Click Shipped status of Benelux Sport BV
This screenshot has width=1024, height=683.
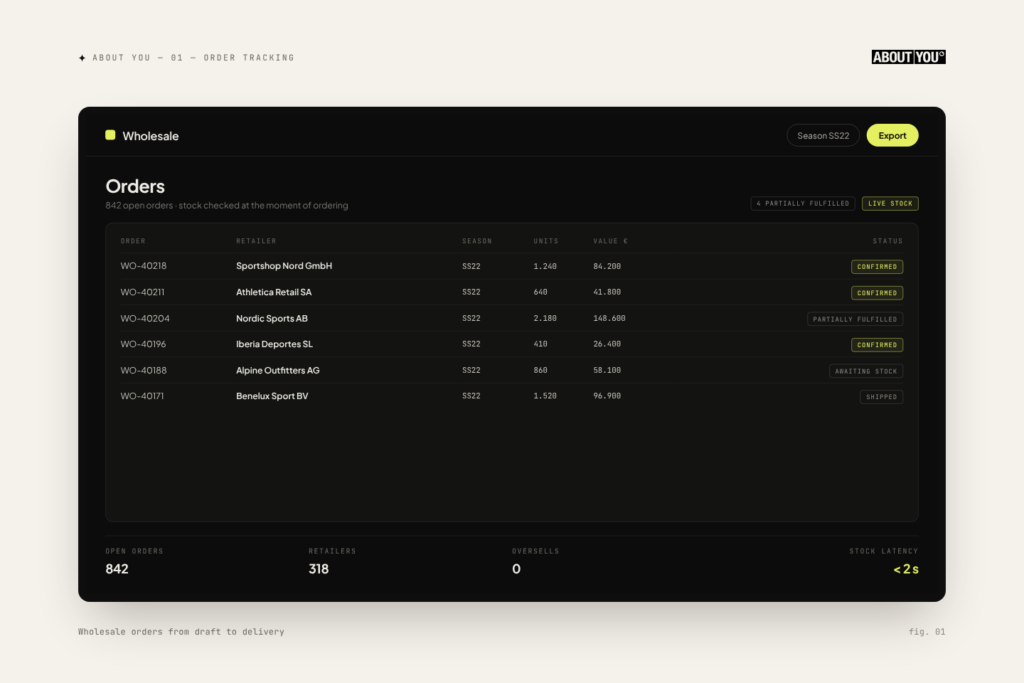[882, 396]
